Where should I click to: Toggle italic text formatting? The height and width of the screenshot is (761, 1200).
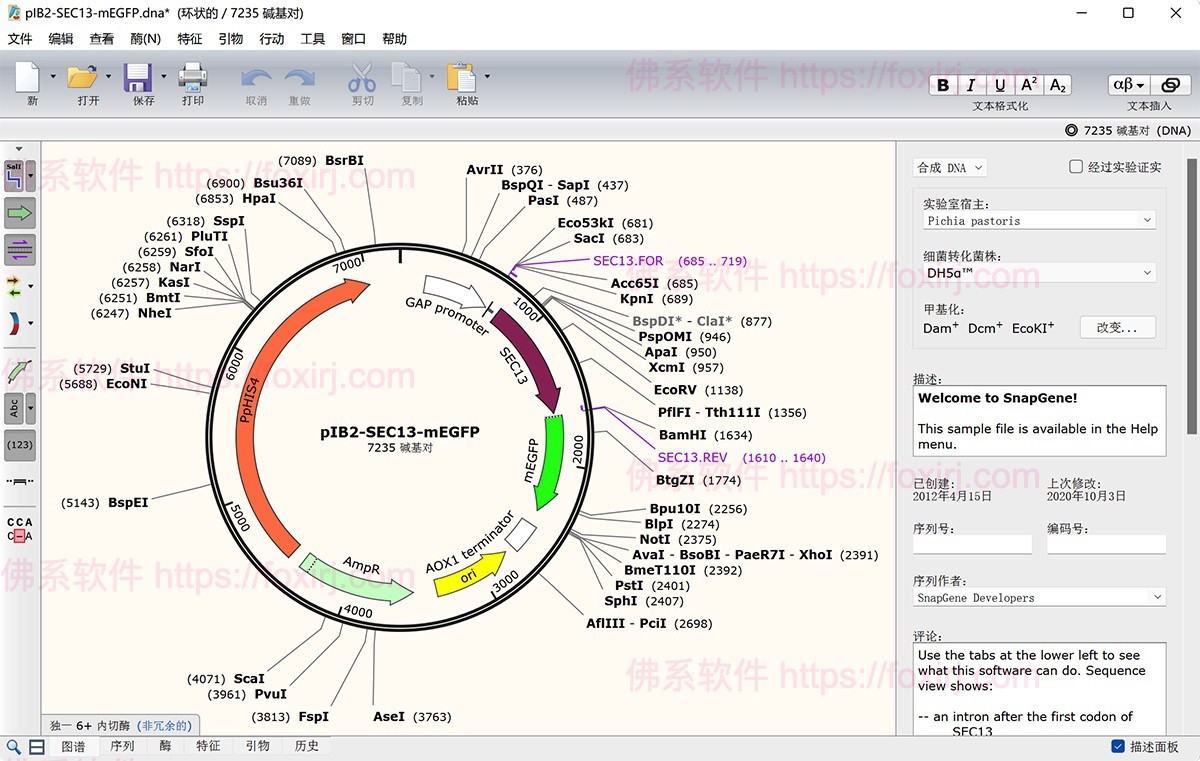point(969,85)
